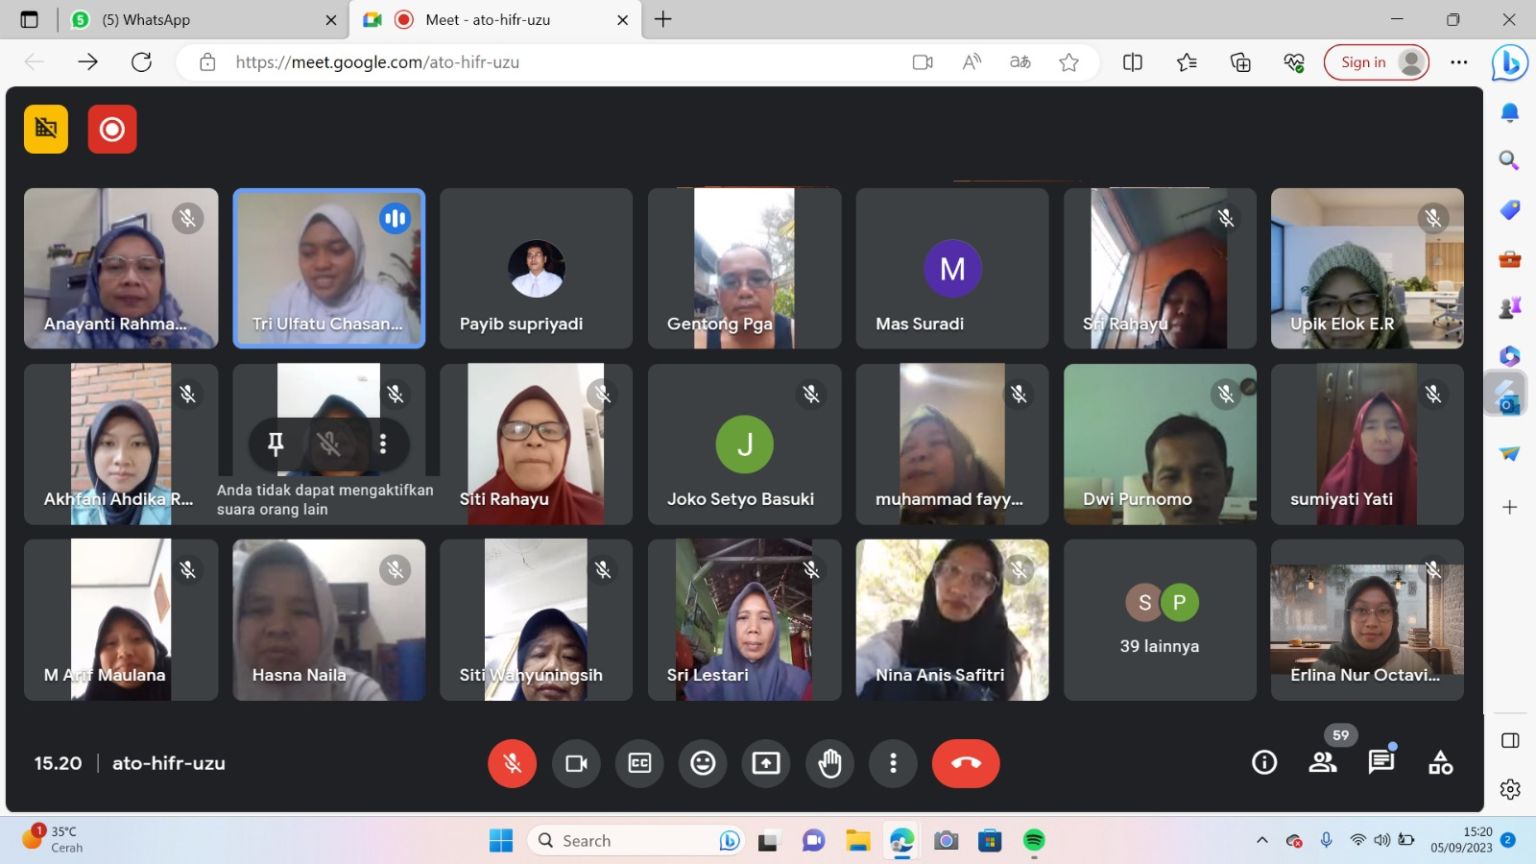Viewport: 1536px width, 864px height.
Task: Open meeting details info icon
Action: [1264, 764]
